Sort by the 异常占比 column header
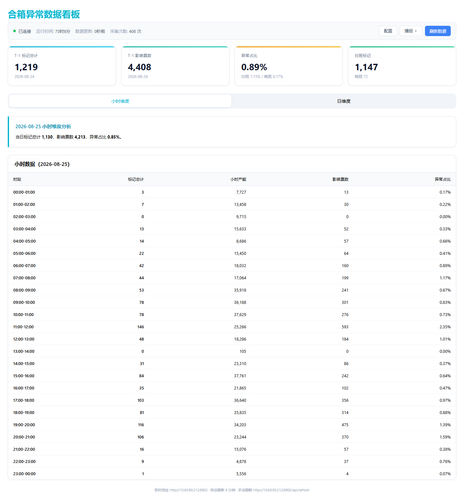The image size is (464, 500). tap(443, 179)
